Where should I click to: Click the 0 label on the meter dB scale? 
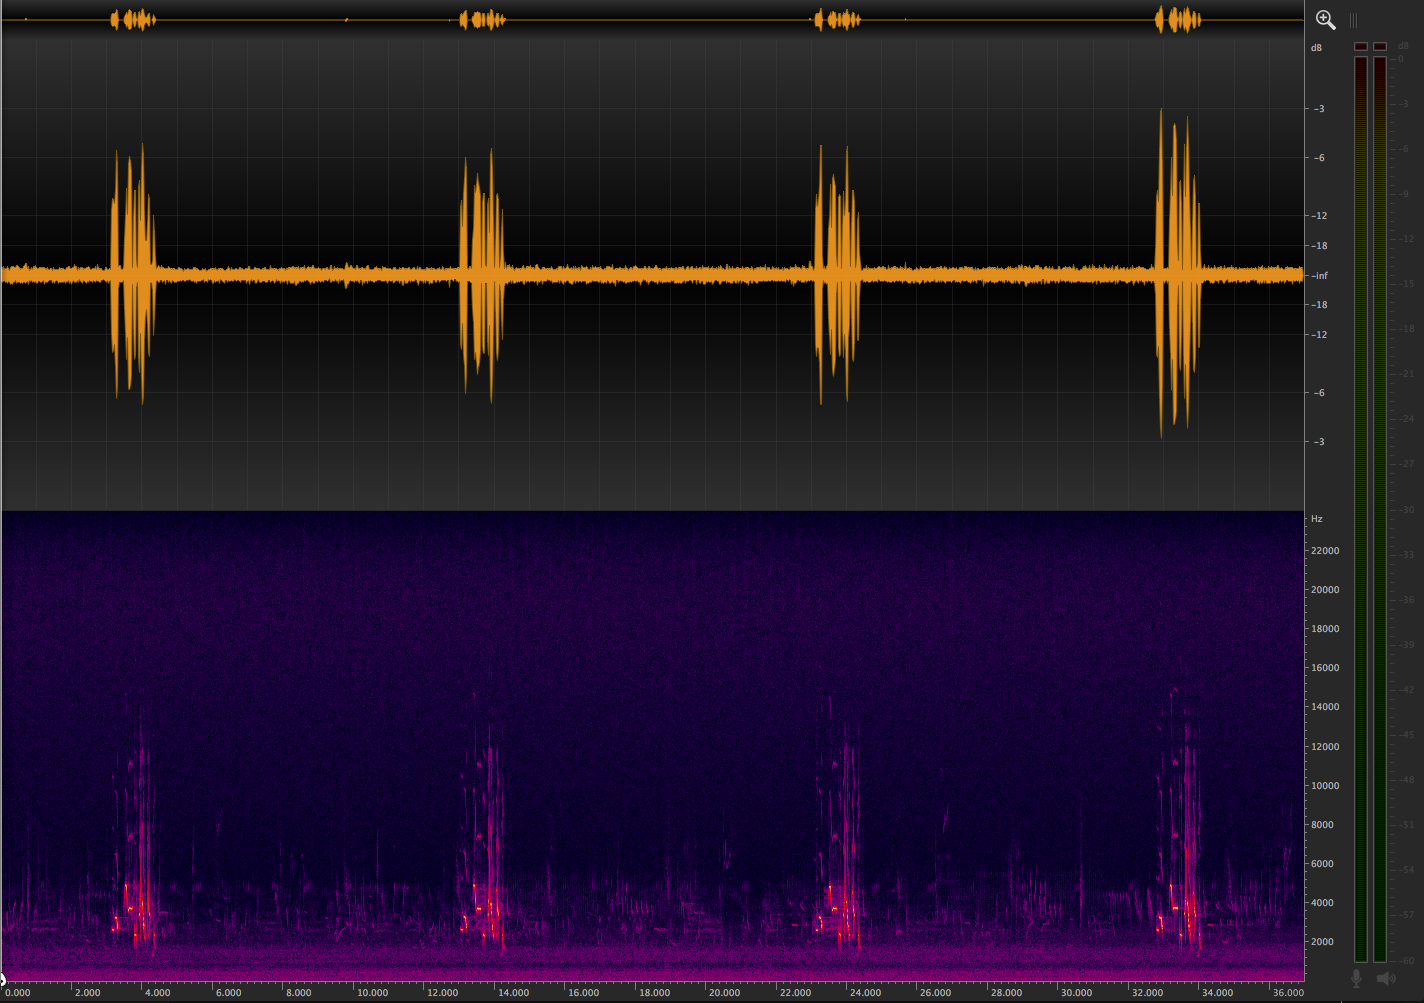tap(1402, 59)
